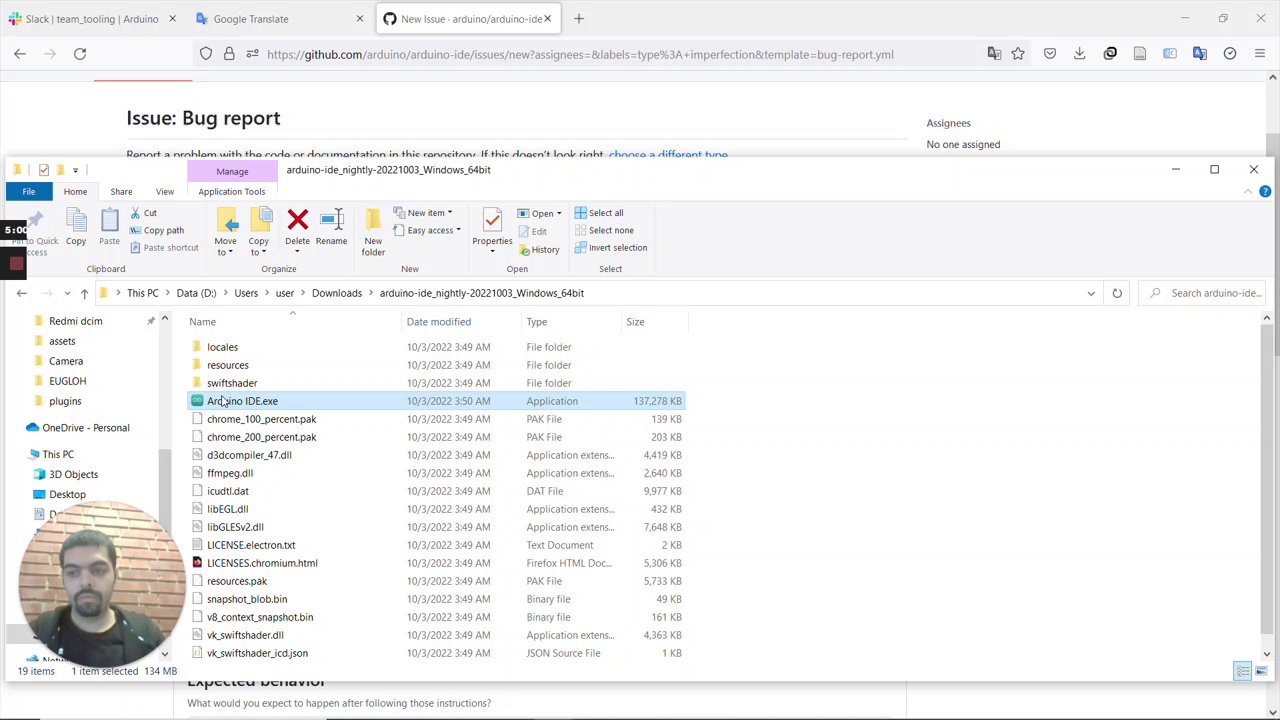Select OneDrive - Personal in navigation pane
The height and width of the screenshot is (720, 1280).
coord(86,428)
